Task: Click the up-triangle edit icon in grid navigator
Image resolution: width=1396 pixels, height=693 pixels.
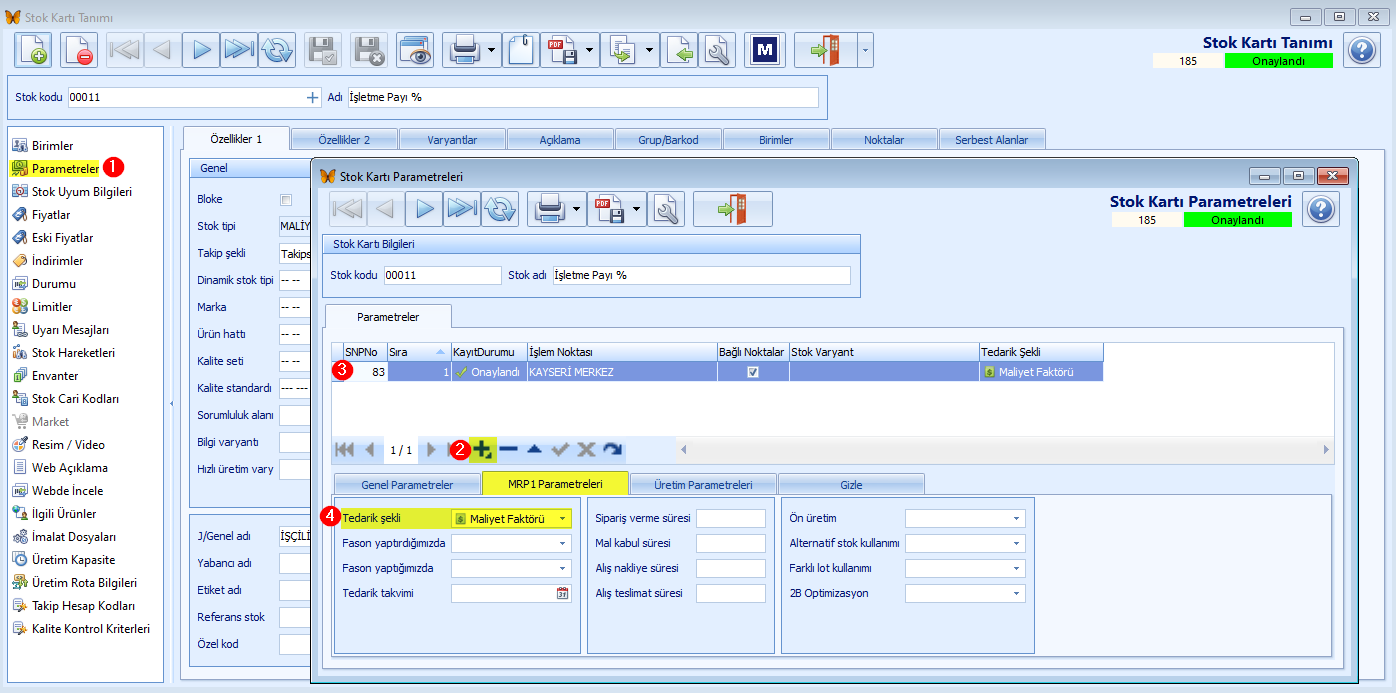Action: point(534,450)
